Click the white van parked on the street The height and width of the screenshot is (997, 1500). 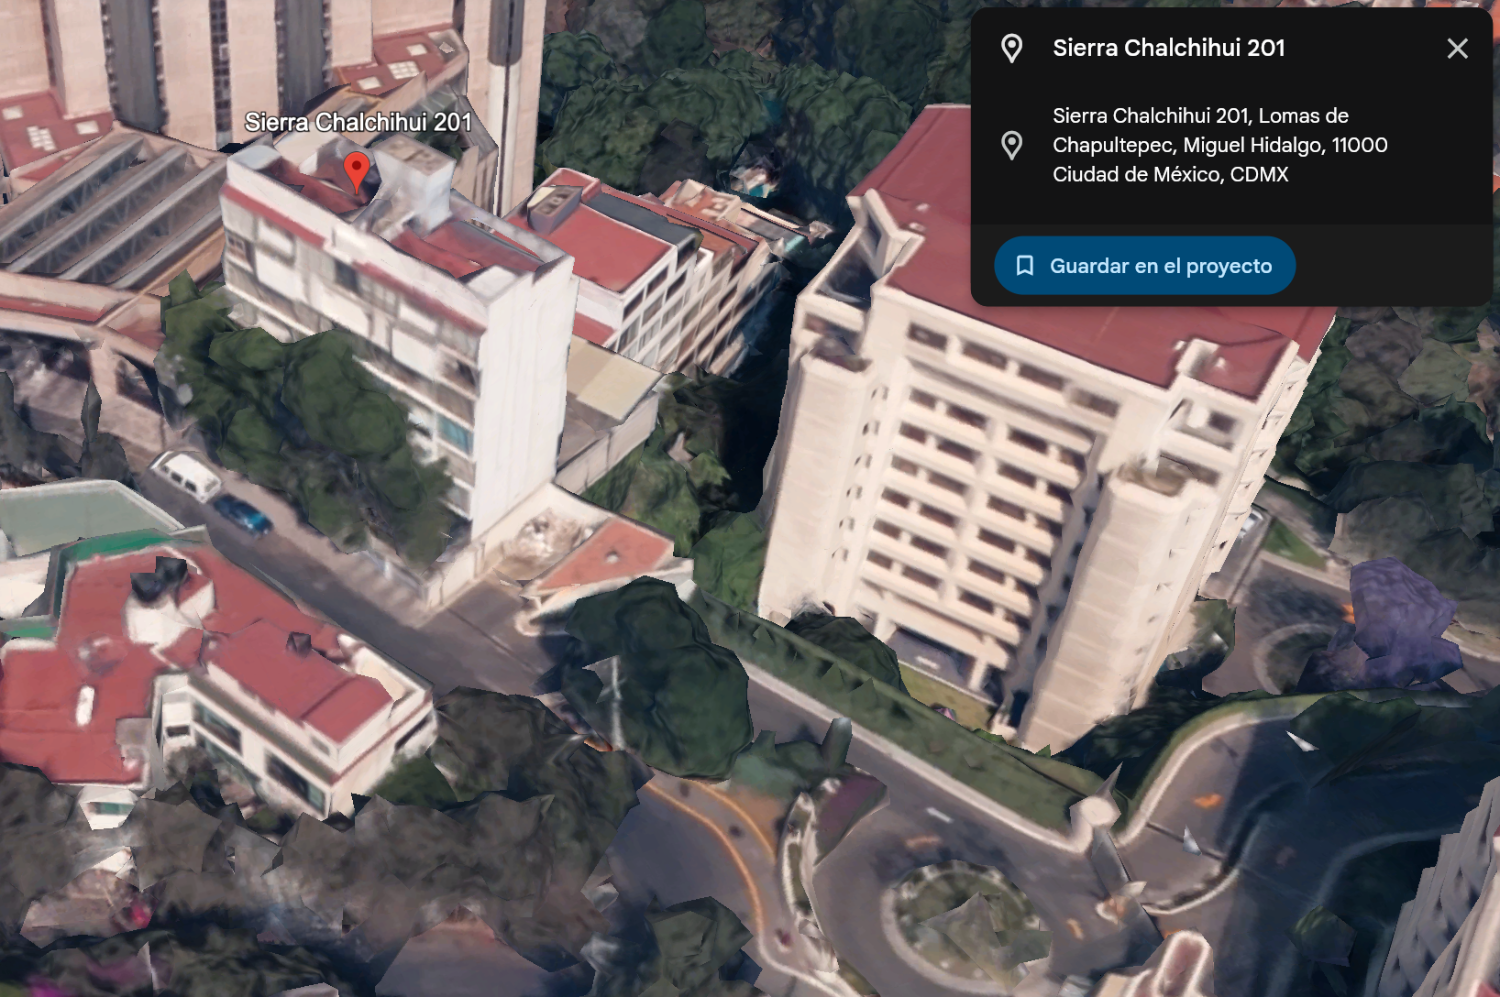pyautogui.click(x=186, y=474)
